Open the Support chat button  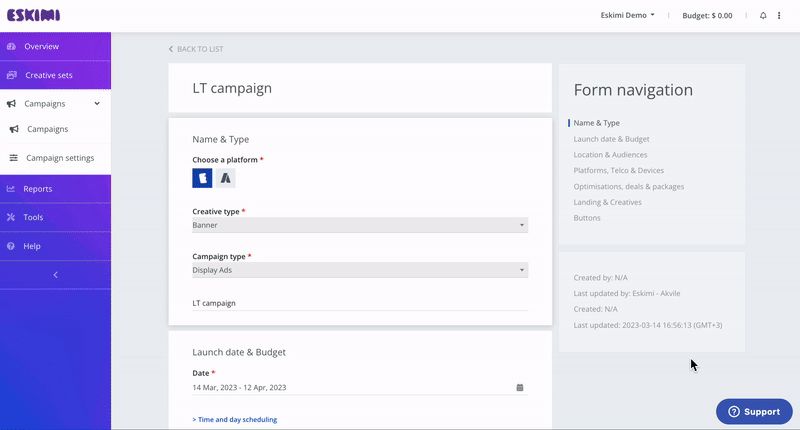[x=754, y=412]
